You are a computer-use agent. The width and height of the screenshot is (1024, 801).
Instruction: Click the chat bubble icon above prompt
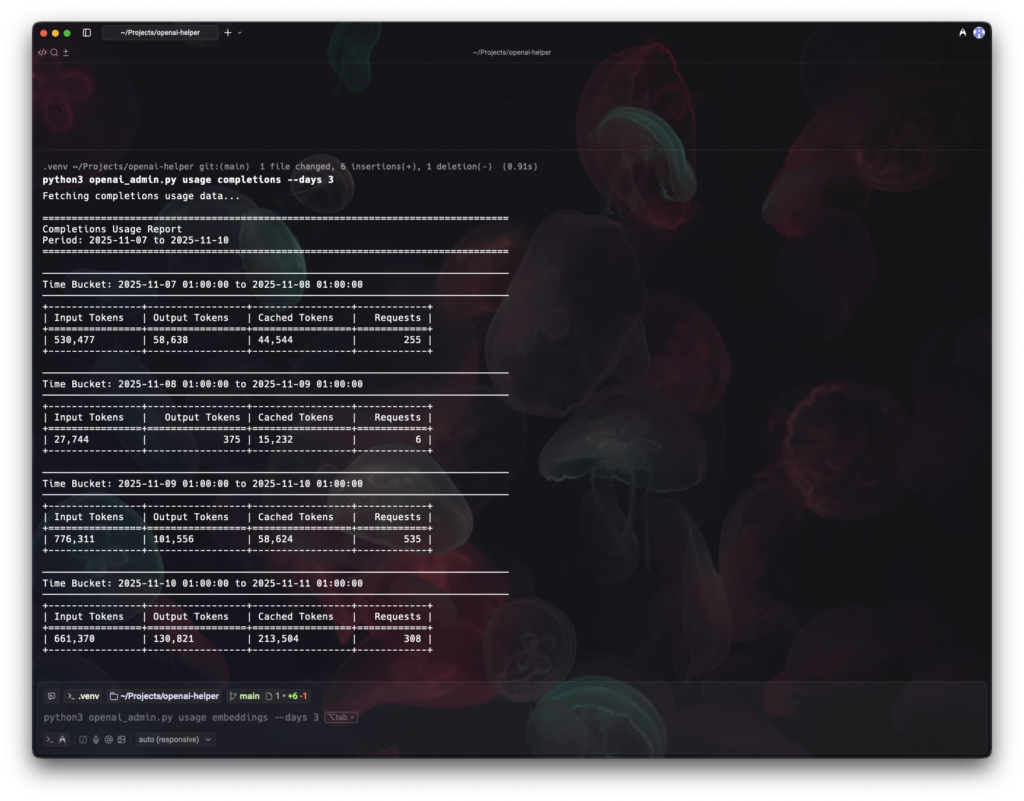[51, 696]
